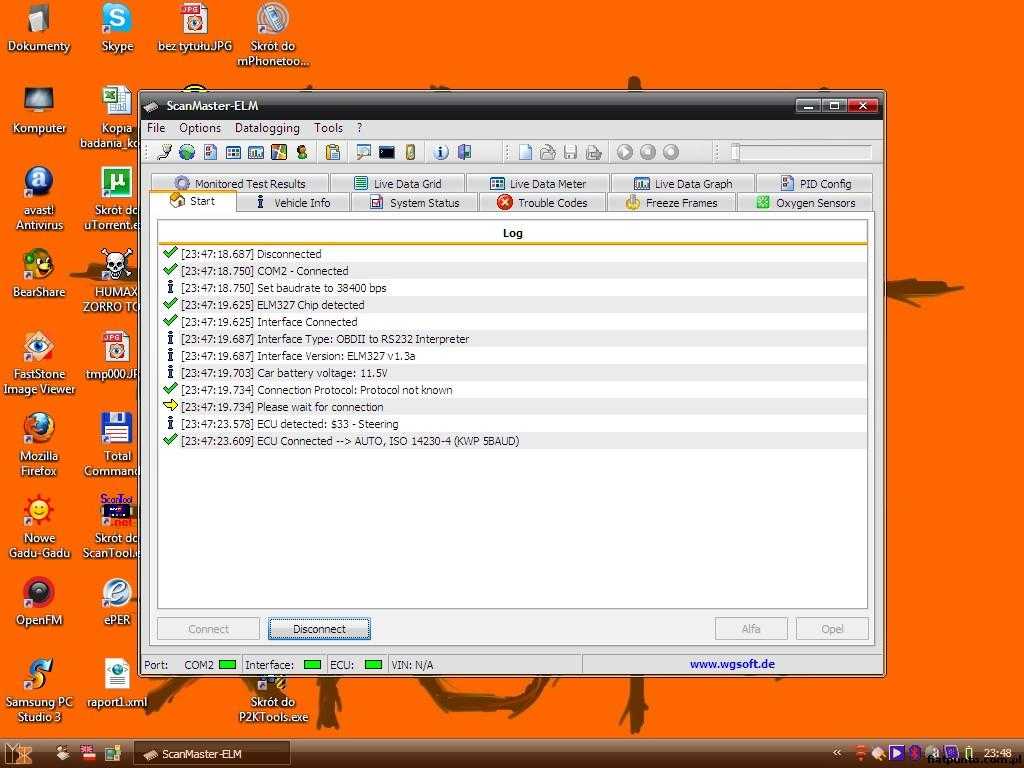The image size is (1024, 768).
Task: Open the Tools menu
Action: point(328,128)
